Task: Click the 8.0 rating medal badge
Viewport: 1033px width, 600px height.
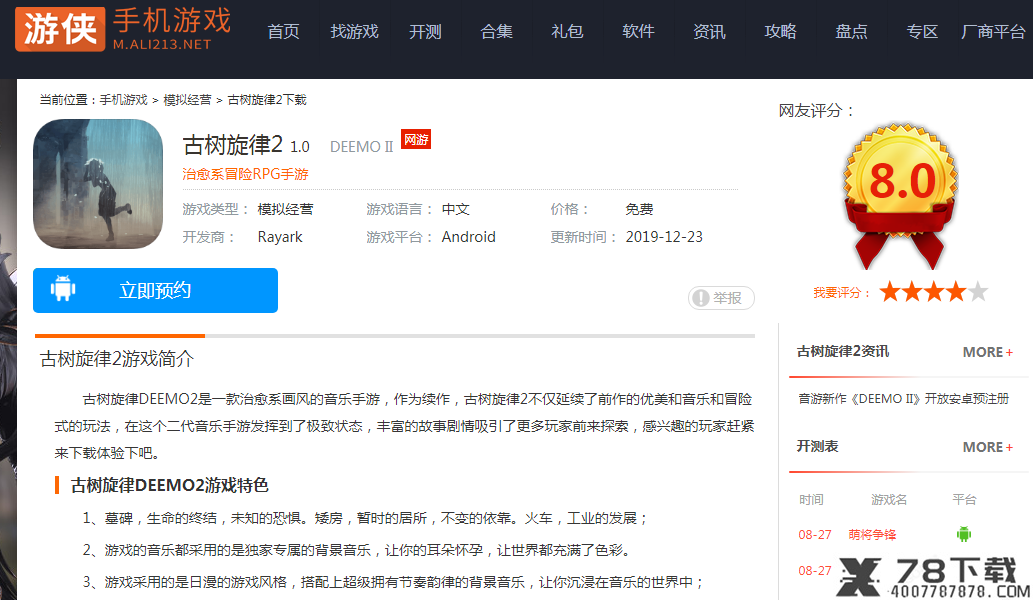Action: pyautogui.click(x=901, y=195)
